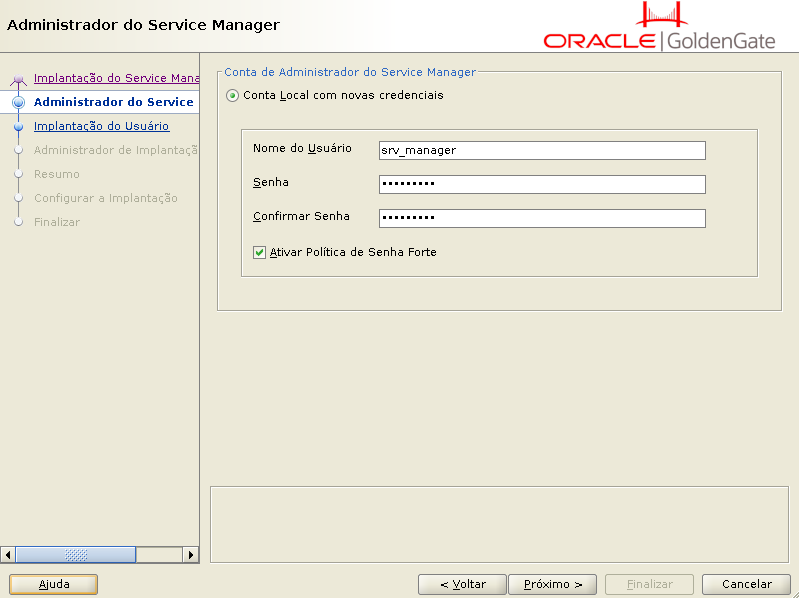The width and height of the screenshot is (799, 598).
Task: Focus the Senha password field
Action: pos(542,184)
